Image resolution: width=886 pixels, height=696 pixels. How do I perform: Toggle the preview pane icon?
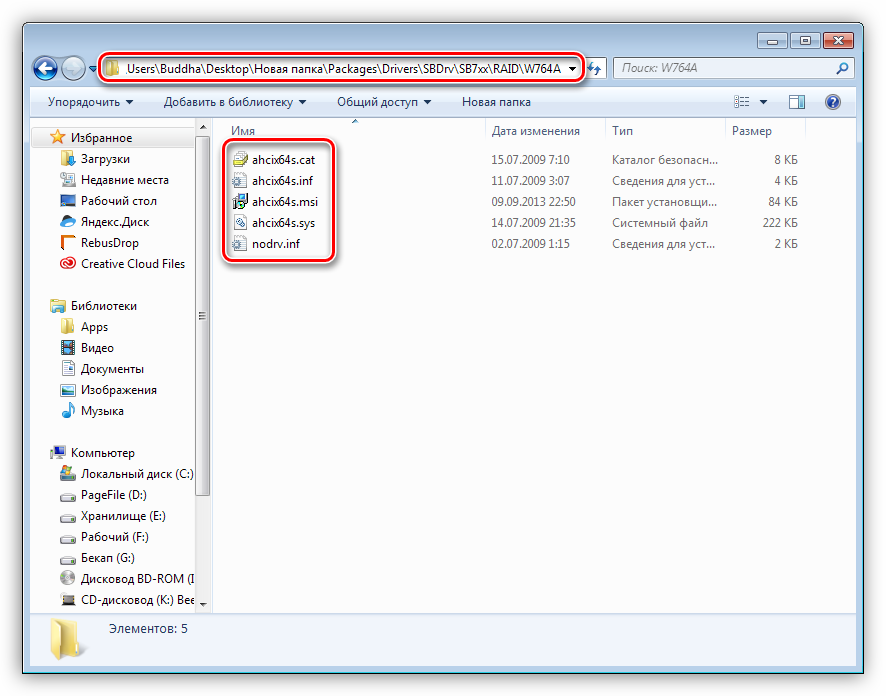[797, 102]
